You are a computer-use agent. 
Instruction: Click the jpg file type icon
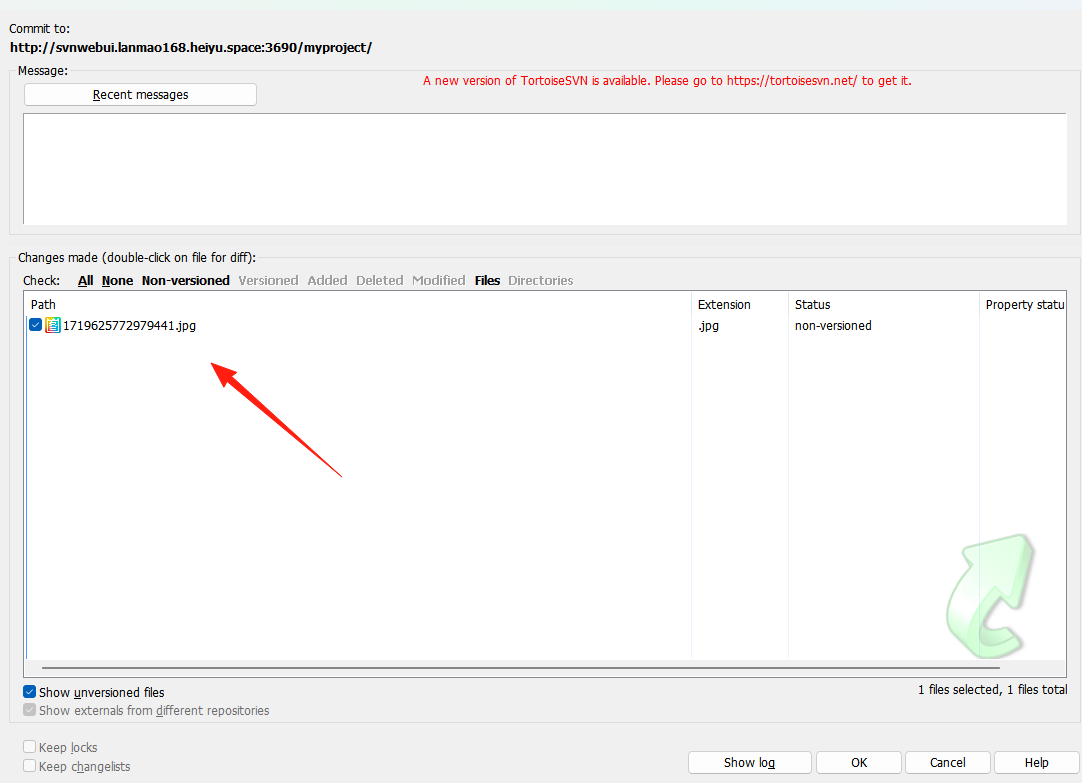pyautogui.click(x=52, y=325)
